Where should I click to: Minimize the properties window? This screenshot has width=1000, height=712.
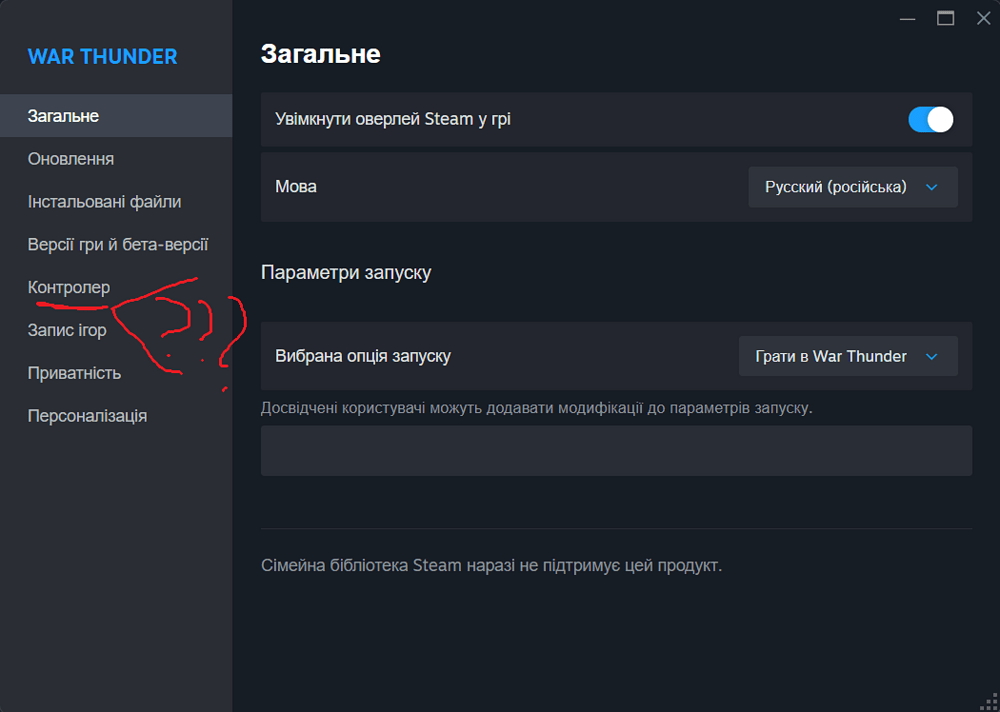pyautogui.click(x=908, y=19)
